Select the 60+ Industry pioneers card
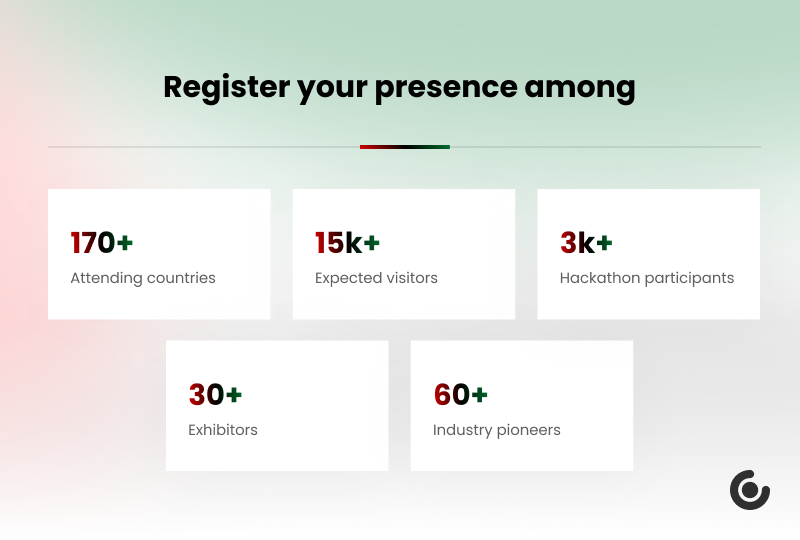 (x=522, y=406)
